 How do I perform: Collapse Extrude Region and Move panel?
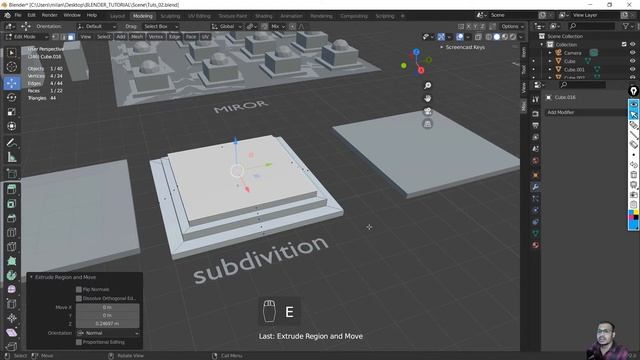[x=31, y=277]
